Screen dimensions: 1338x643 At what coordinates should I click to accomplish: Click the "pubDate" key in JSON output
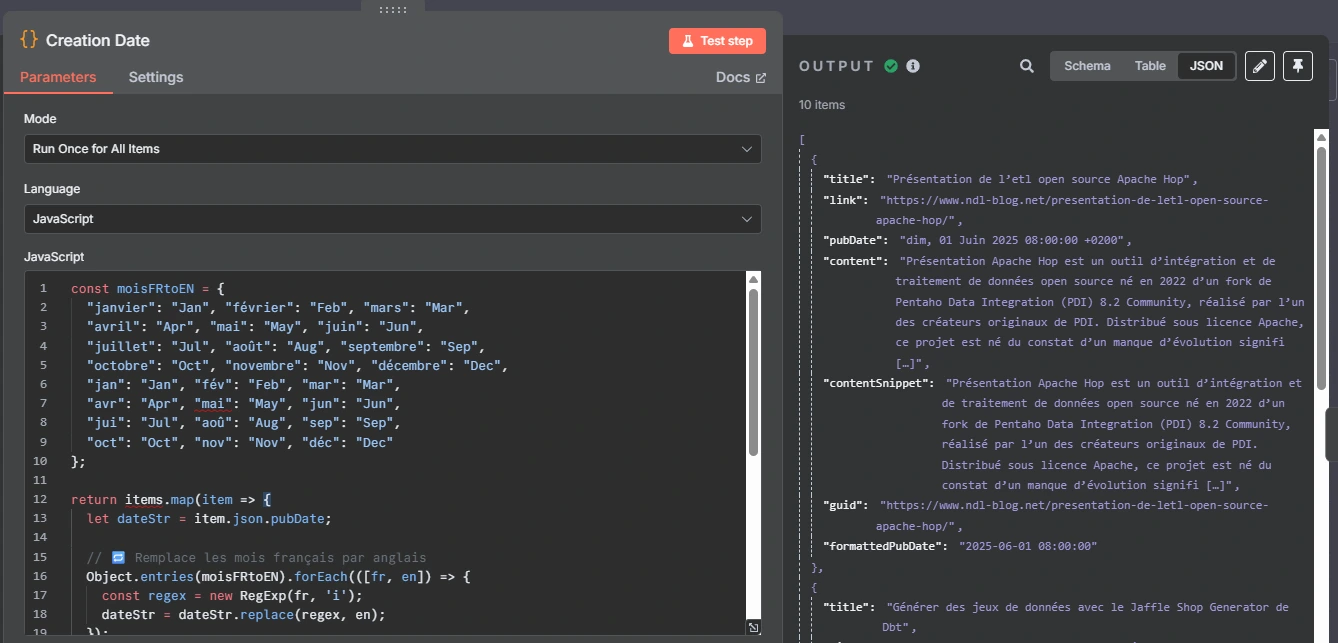[x=855, y=240]
